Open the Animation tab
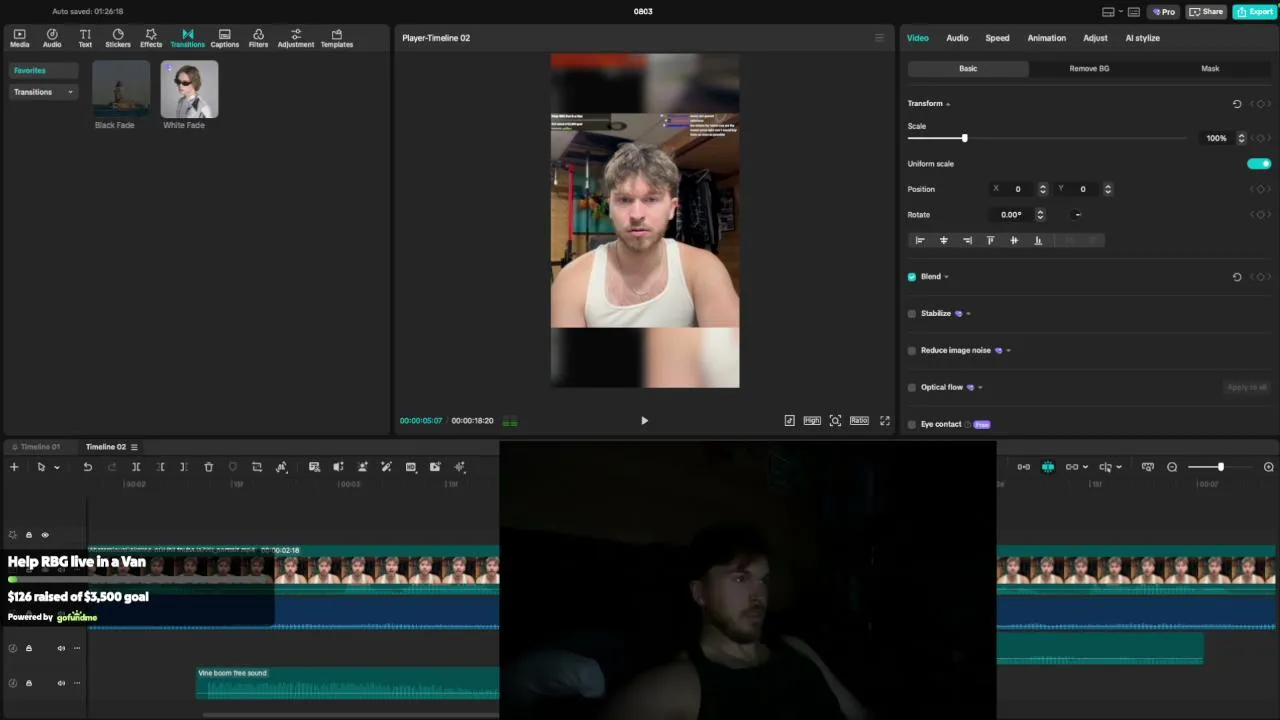The width and height of the screenshot is (1280, 720). (1046, 38)
